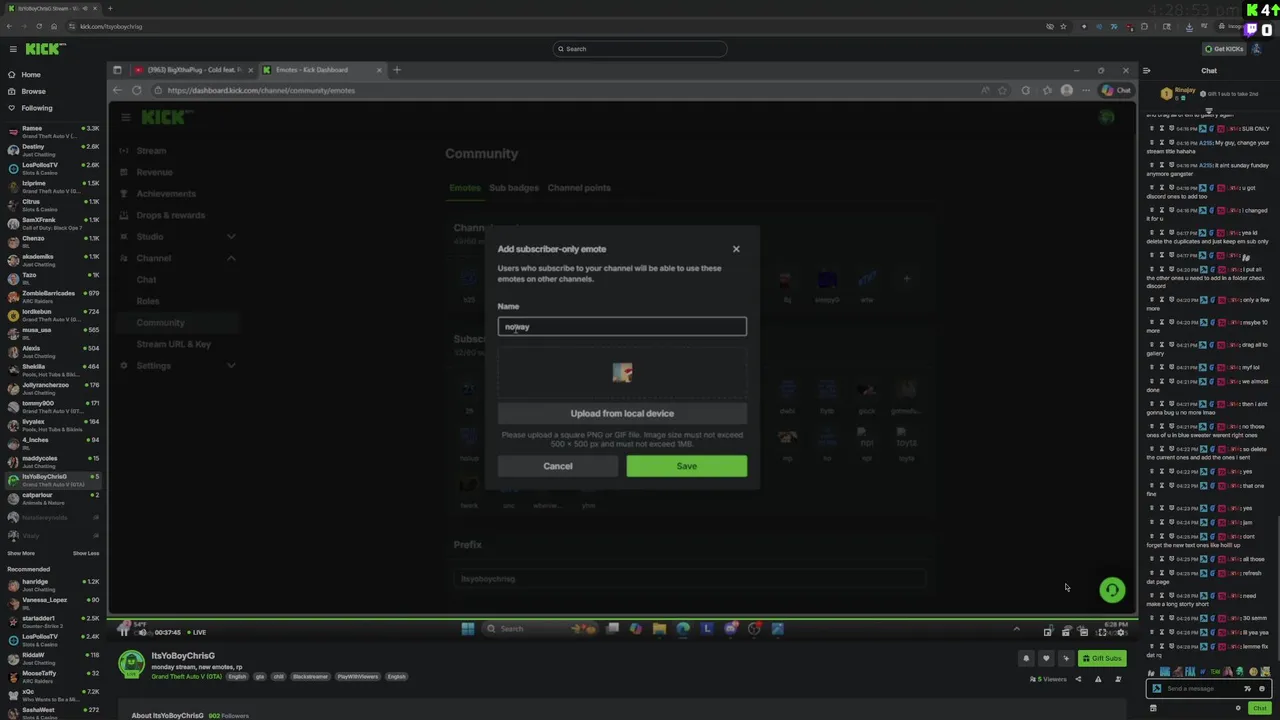Collapse the chat panel icon
This screenshot has height=720, width=1280.
[x=1147, y=71]
